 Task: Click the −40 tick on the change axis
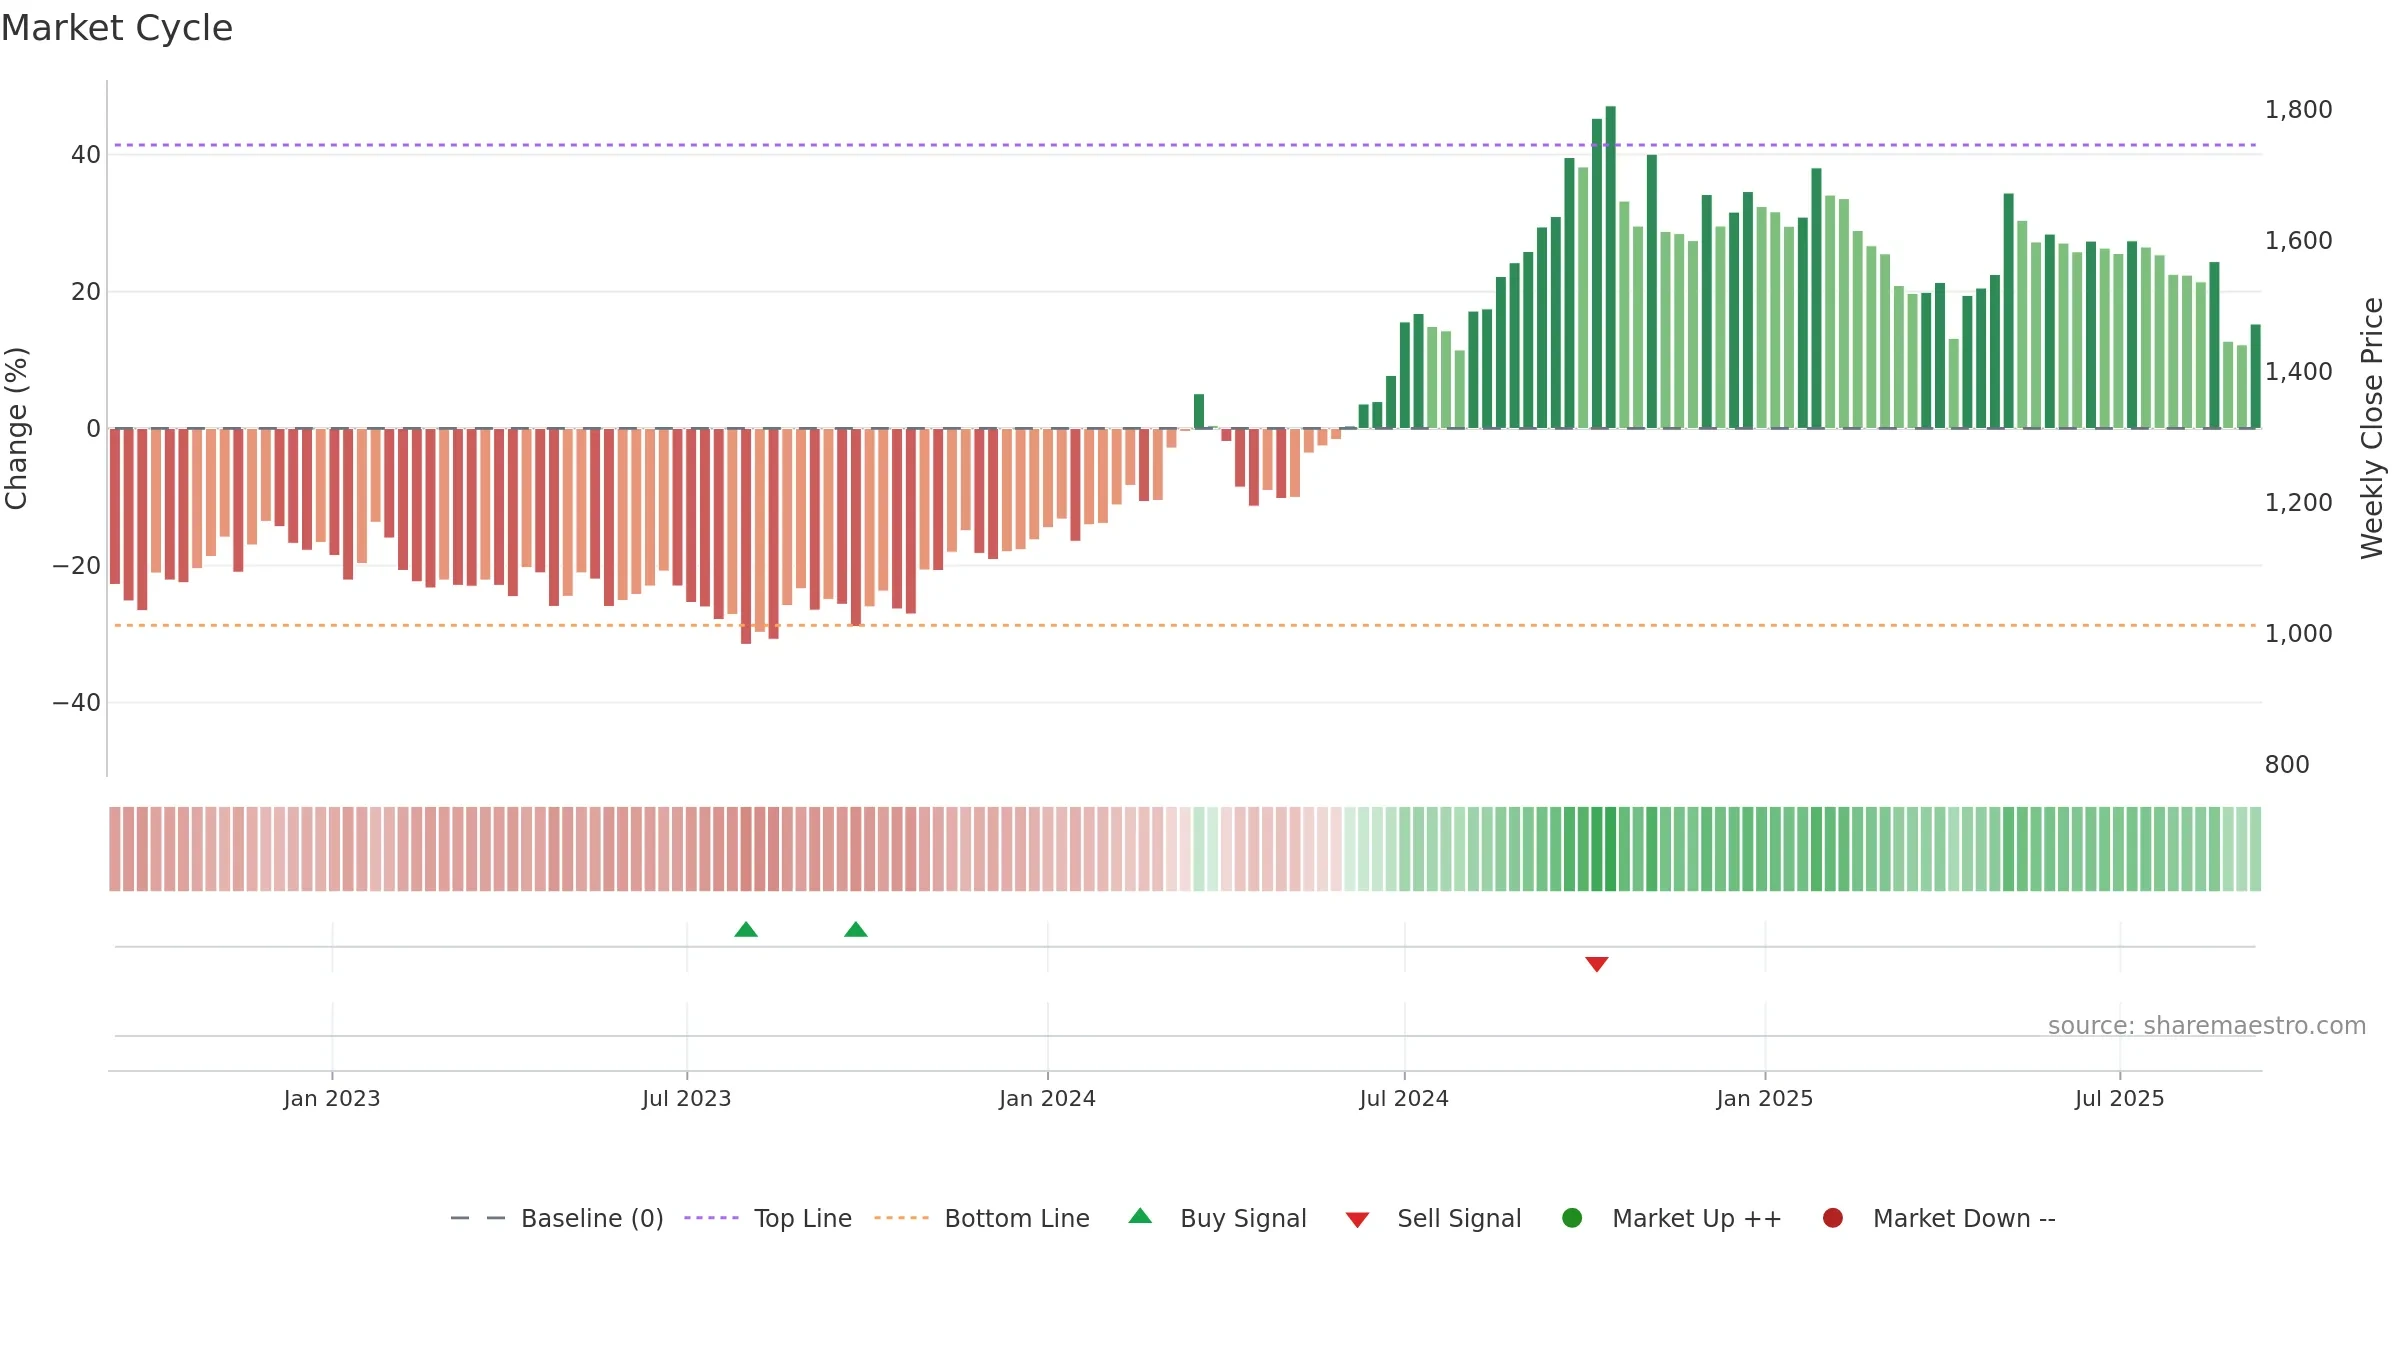(x=77, y=703)
